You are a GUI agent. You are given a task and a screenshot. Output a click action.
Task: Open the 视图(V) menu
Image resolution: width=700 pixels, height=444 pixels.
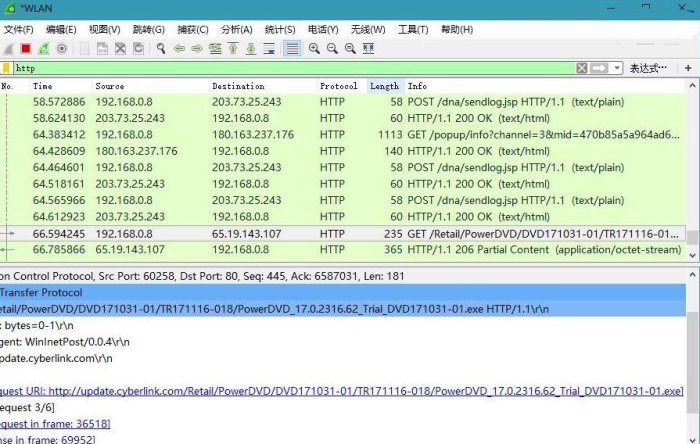[x=104, y=29]
